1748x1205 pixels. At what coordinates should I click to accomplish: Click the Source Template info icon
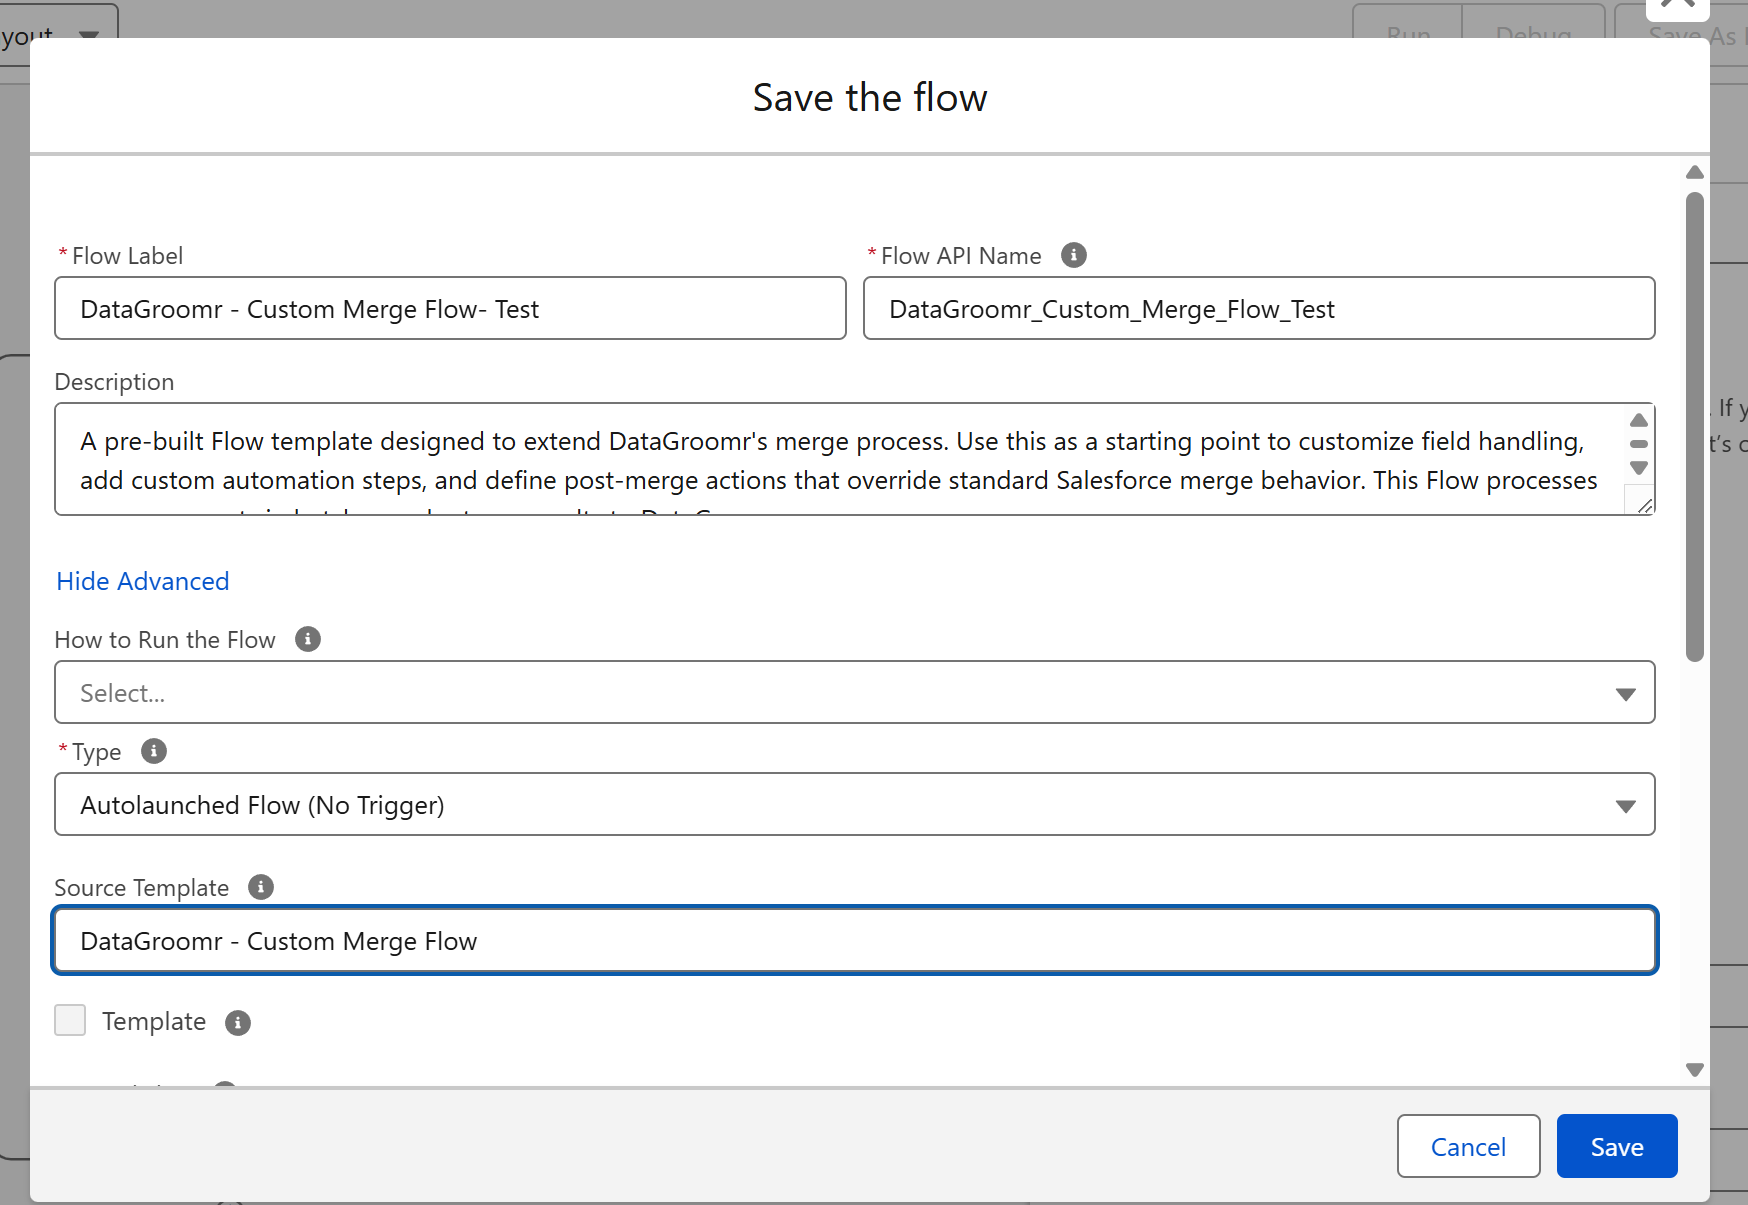click(261, 887)
